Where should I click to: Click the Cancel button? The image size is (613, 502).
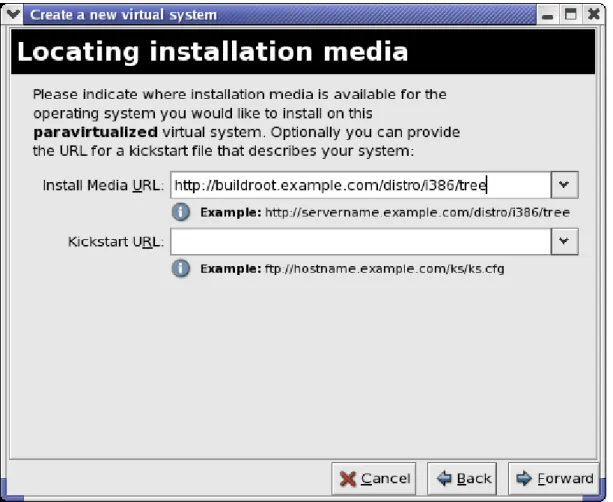[374, 479]
